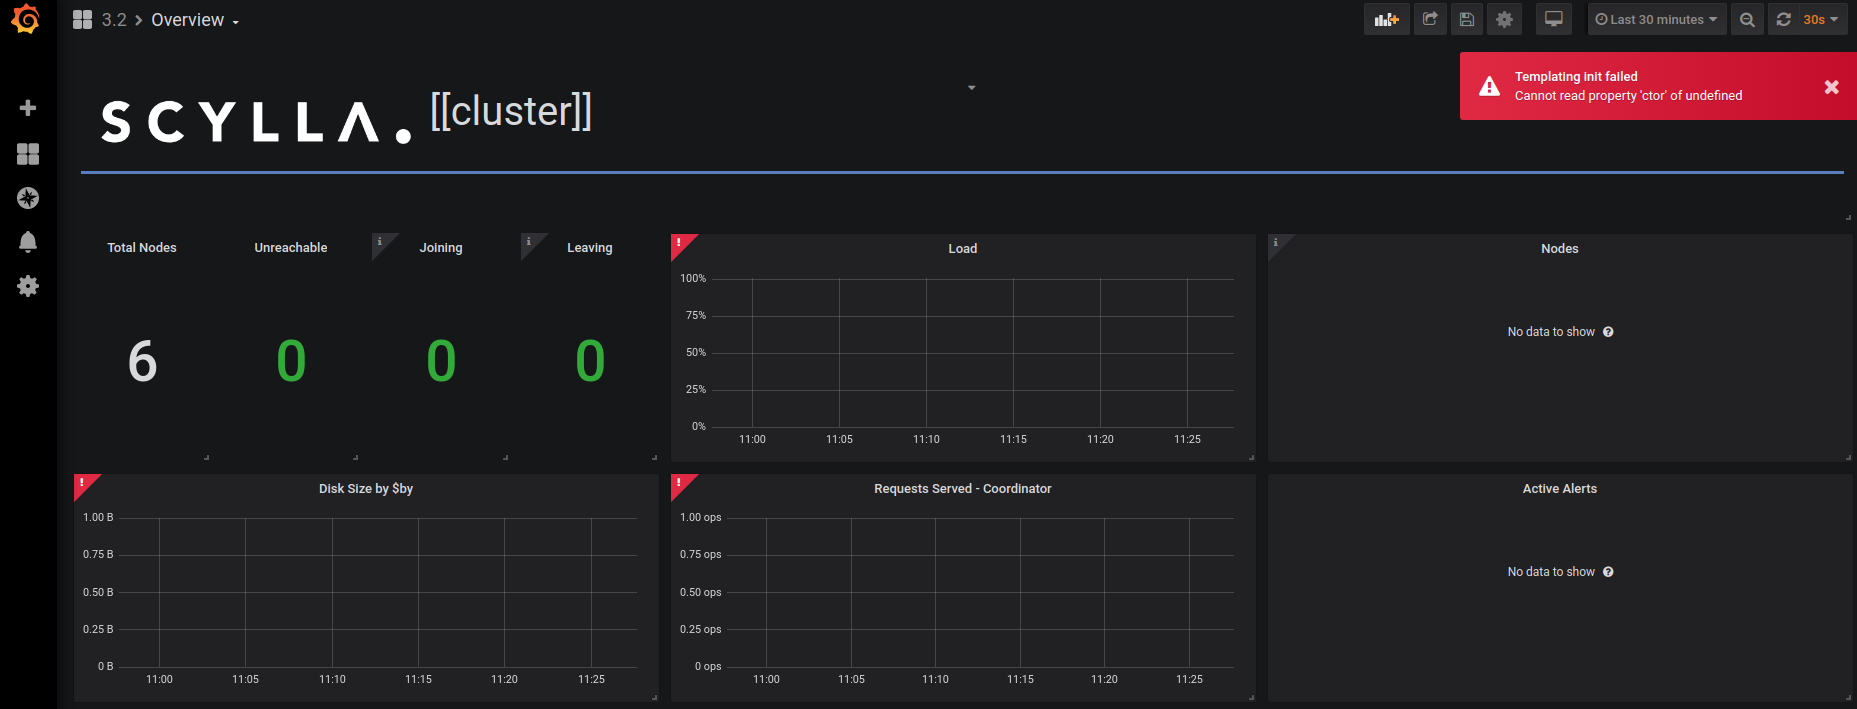1857x709 pixels.
Task: Click the 100% label on Load chart axis
Action: (693, 278)
